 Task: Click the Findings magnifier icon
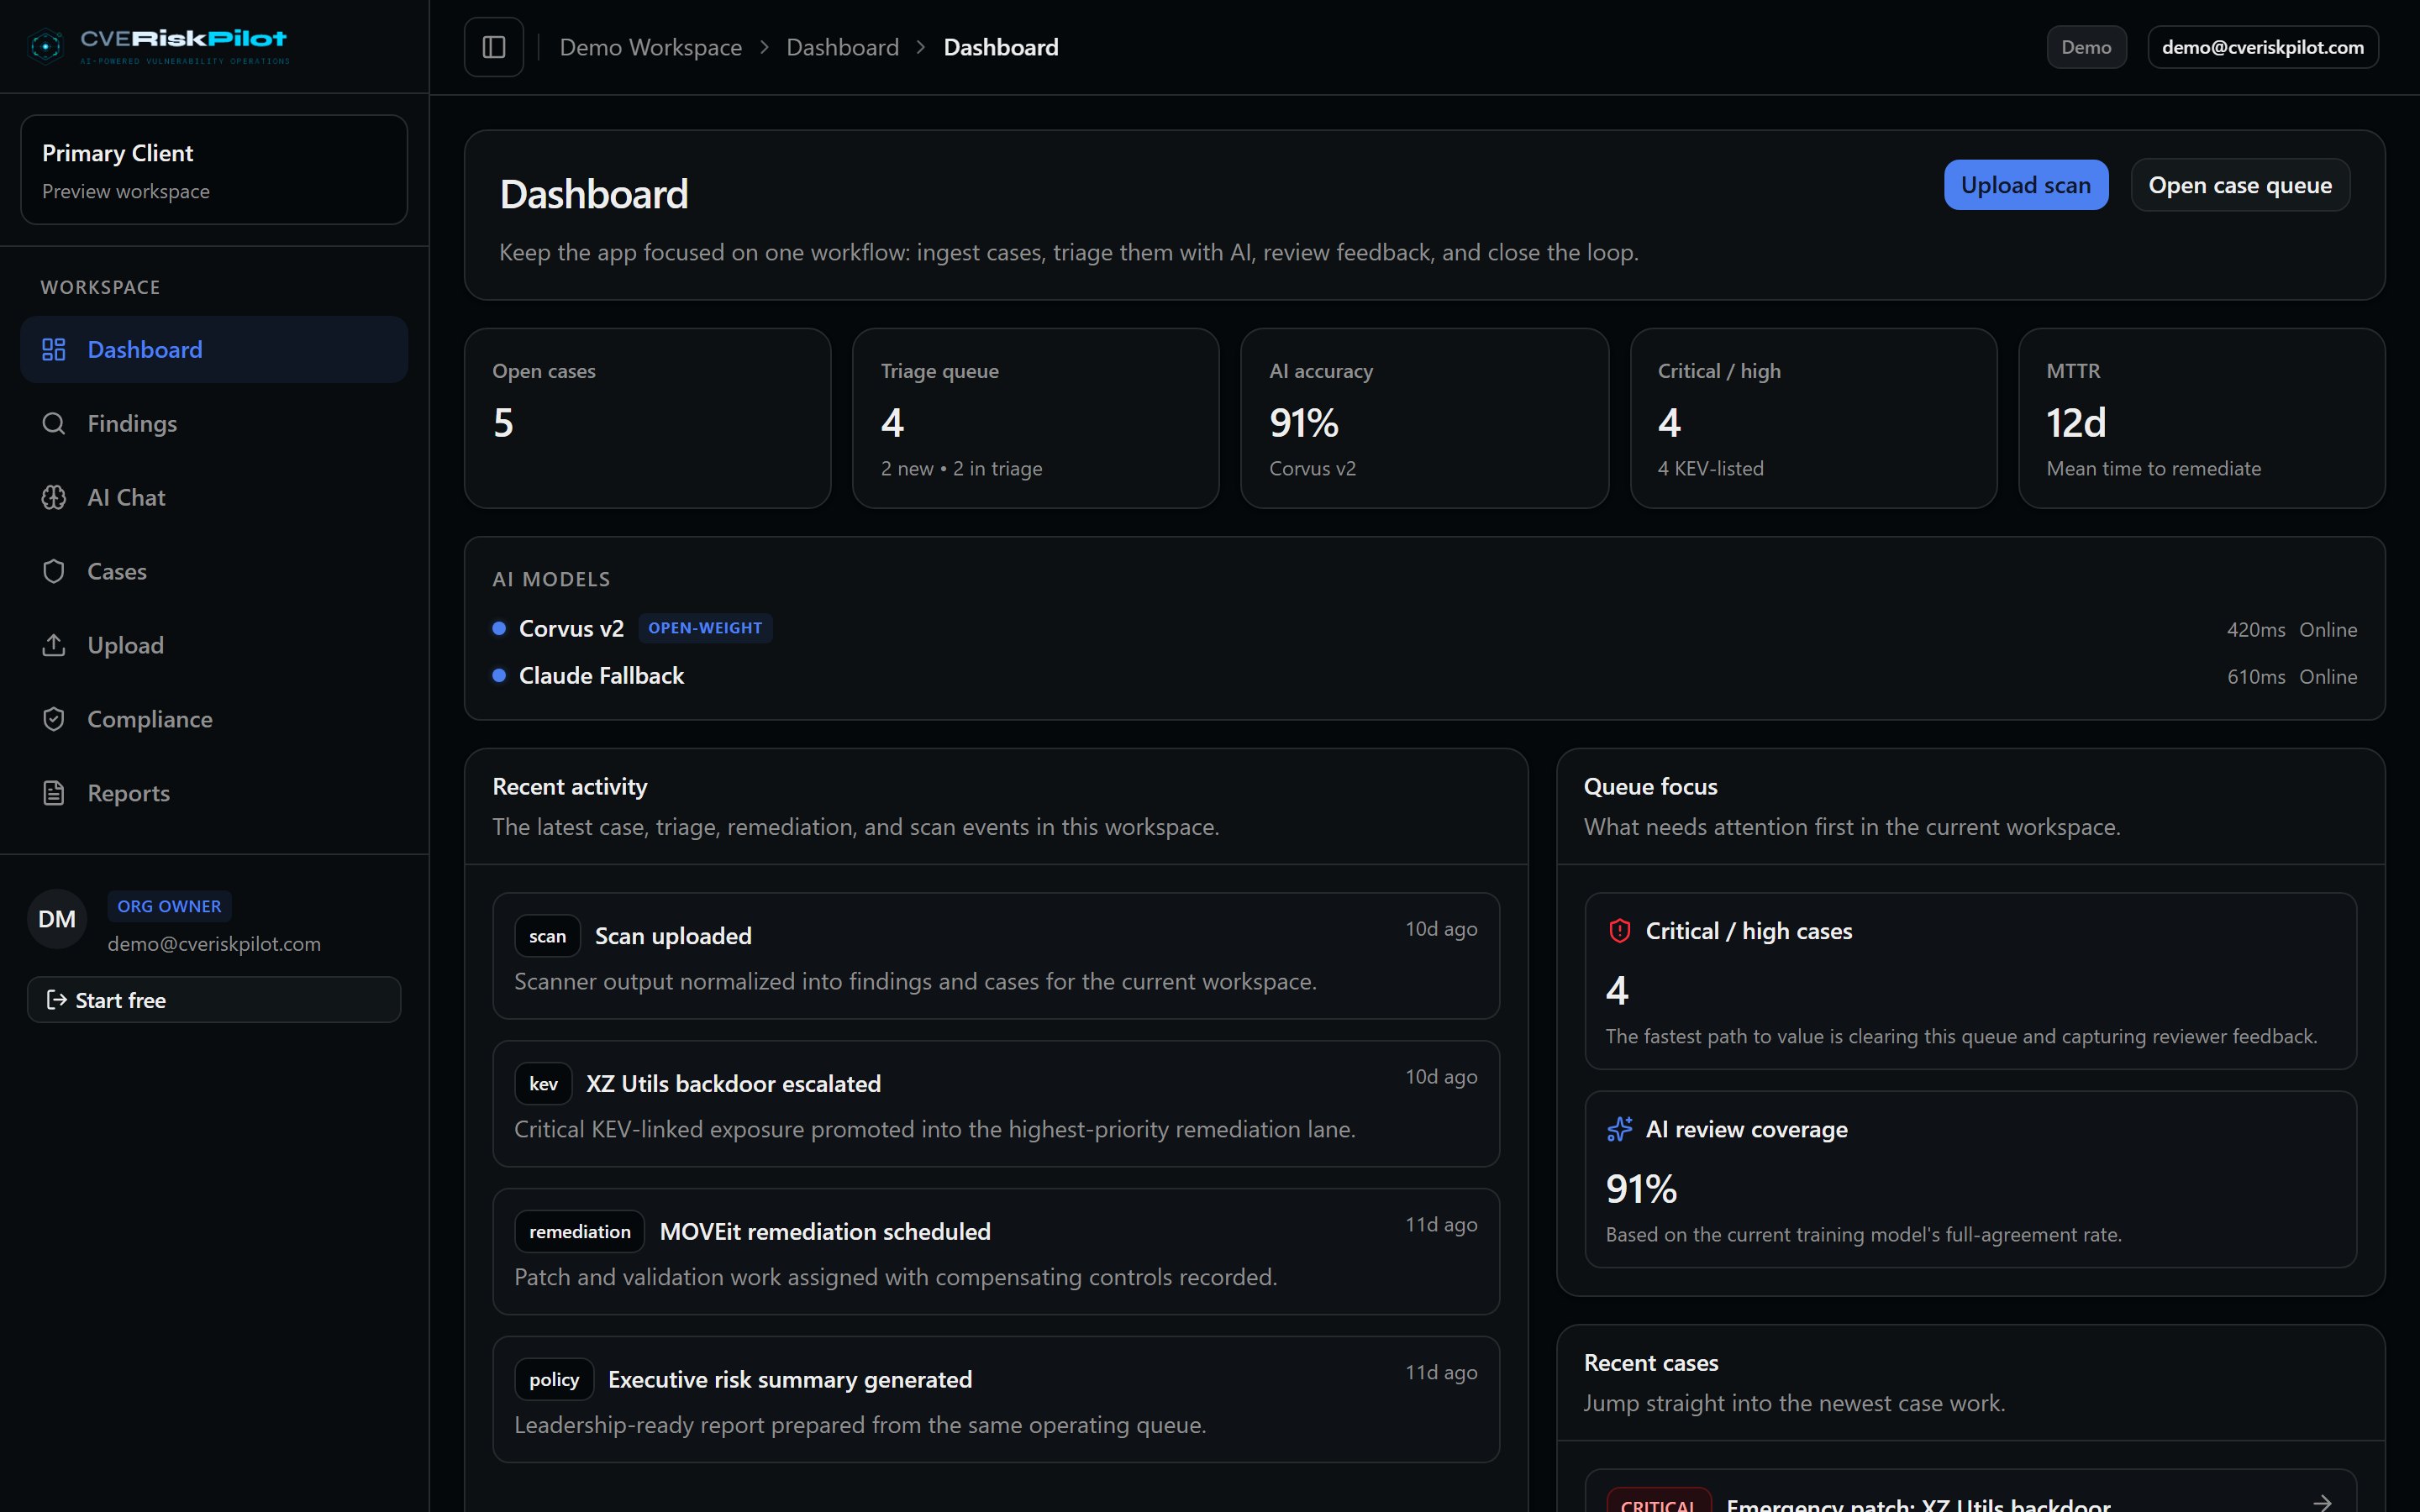[x=54, y=423]
